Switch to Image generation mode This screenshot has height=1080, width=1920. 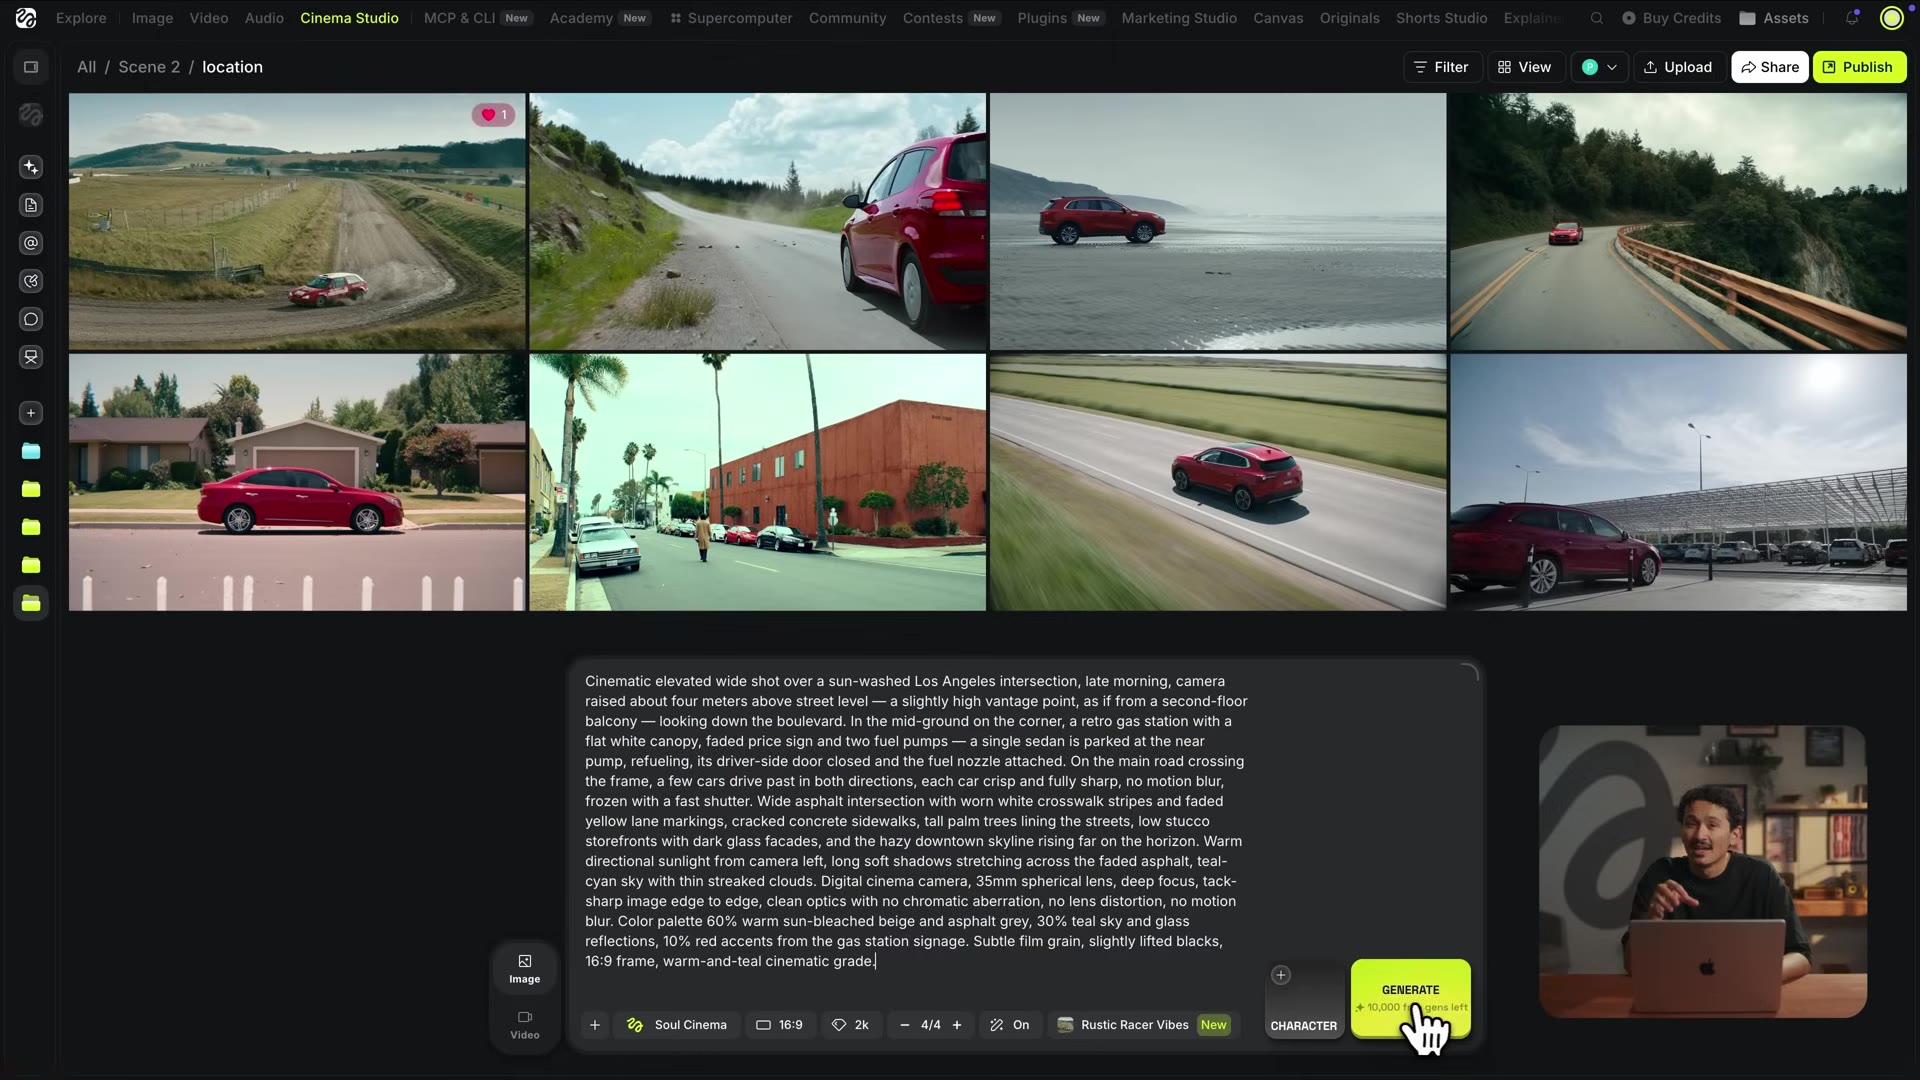[x=525, y=969]
